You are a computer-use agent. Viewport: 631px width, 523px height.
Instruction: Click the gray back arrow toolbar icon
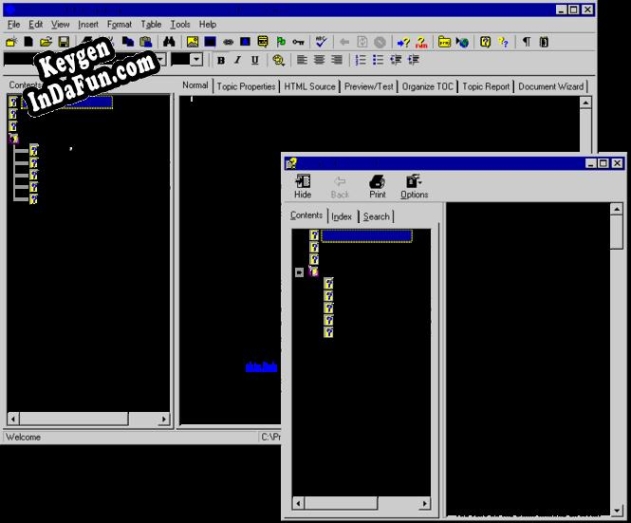point(344,42)
